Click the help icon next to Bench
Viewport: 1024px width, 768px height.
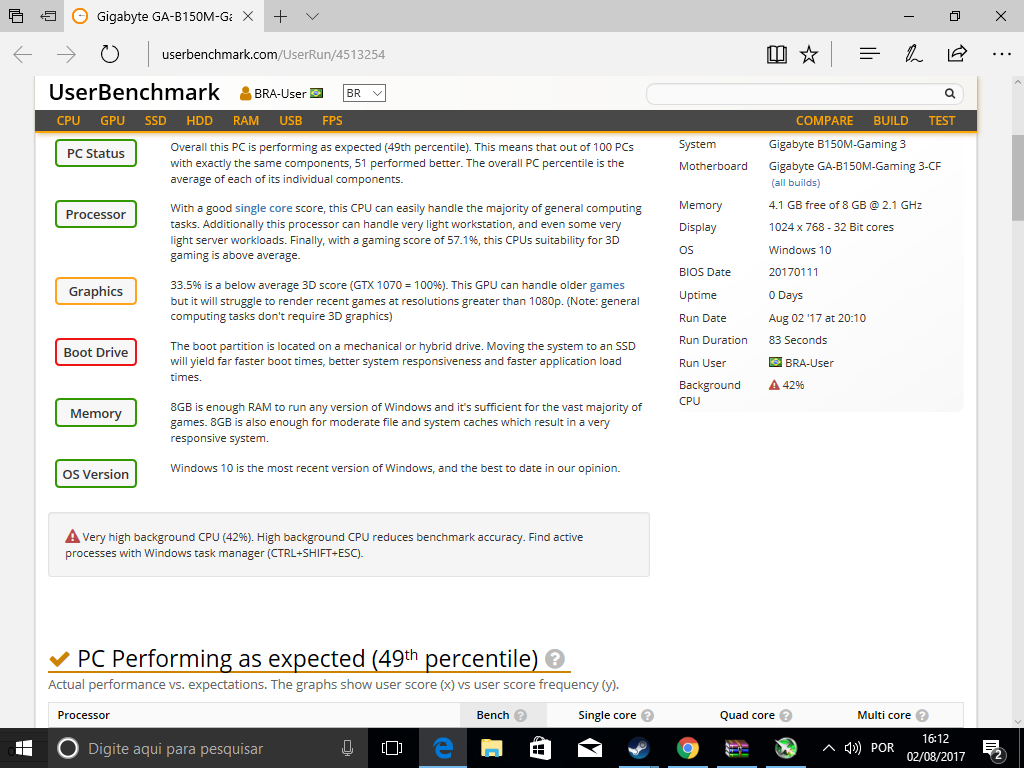520,715
